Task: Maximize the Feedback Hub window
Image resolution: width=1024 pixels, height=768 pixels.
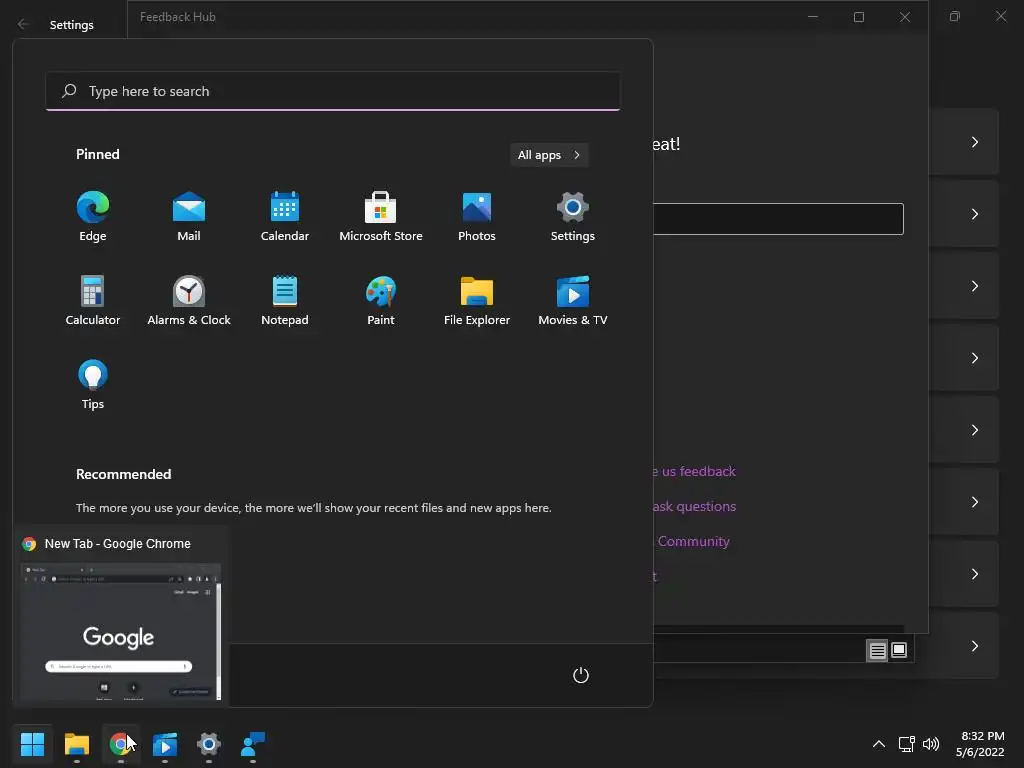Action: pyautogui.click(x=859, y=17)
